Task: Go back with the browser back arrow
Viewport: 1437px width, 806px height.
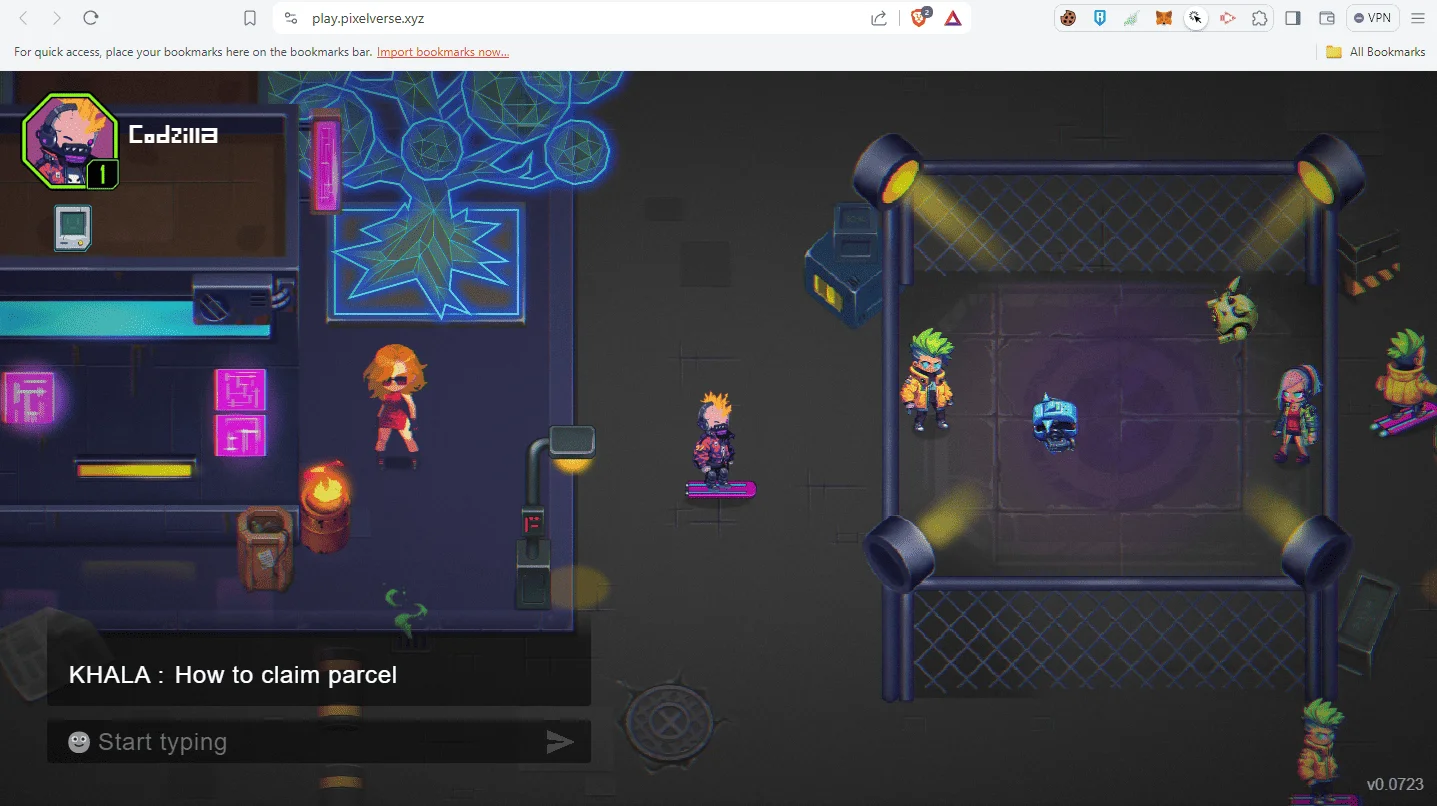Action: click(x=24, y=18)
